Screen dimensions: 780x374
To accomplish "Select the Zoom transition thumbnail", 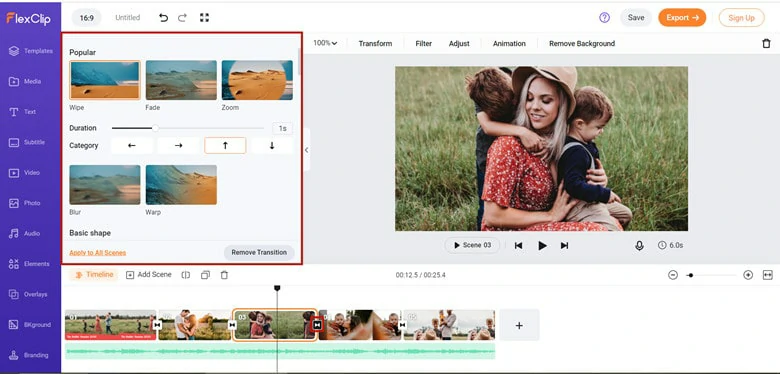I will (x=257, y=80).
